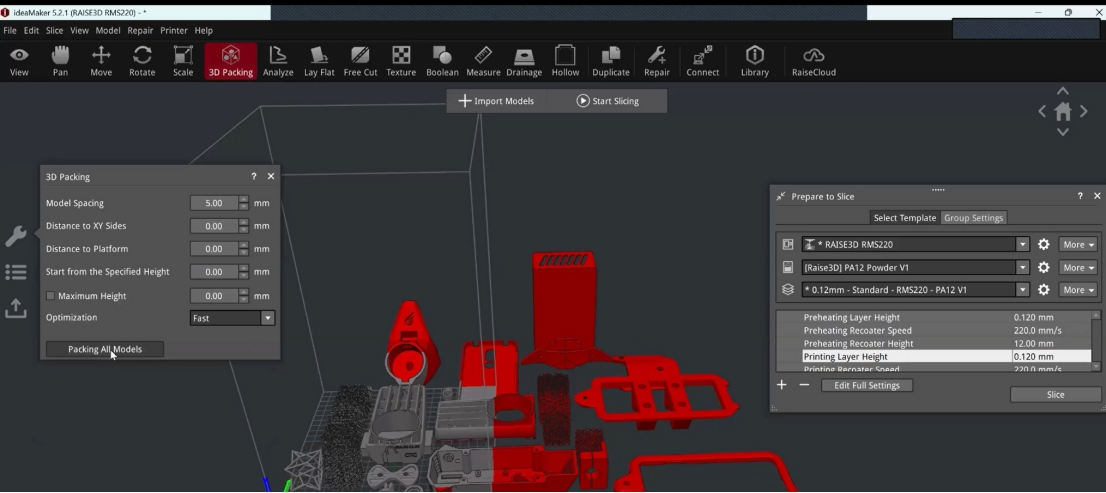Activate the Pan tool
Image resolution: width=1106 pixels, height=493 pixels.
coord(61,61)
